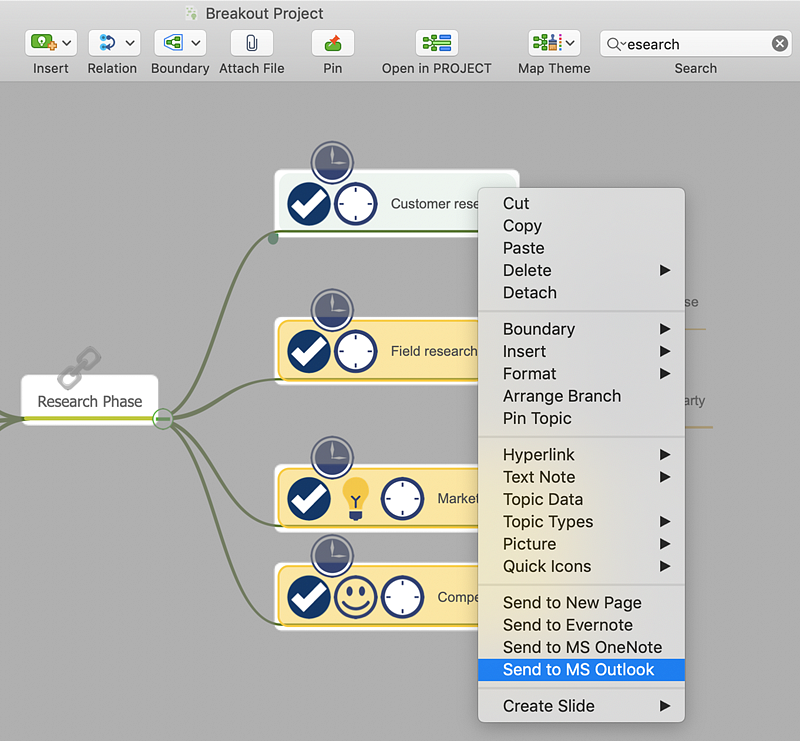
Task: Click the white clock icon in Field research
Action: [x=355, y=351]
